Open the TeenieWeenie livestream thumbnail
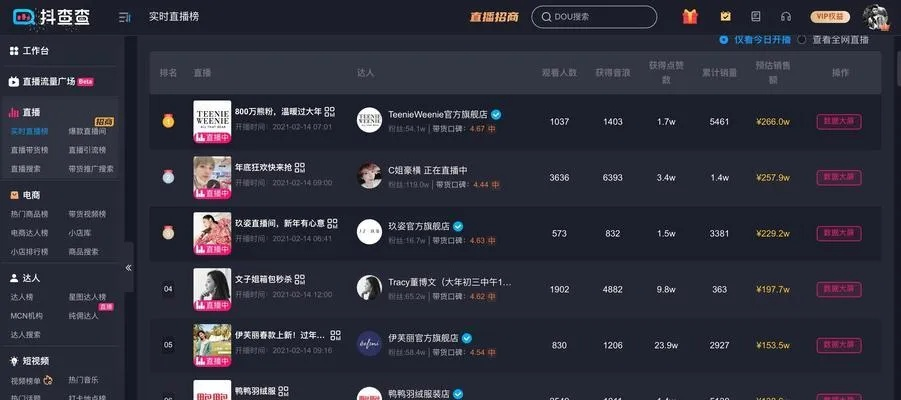The width and height of the screenshot is (901, 400). tap(212, 122)
